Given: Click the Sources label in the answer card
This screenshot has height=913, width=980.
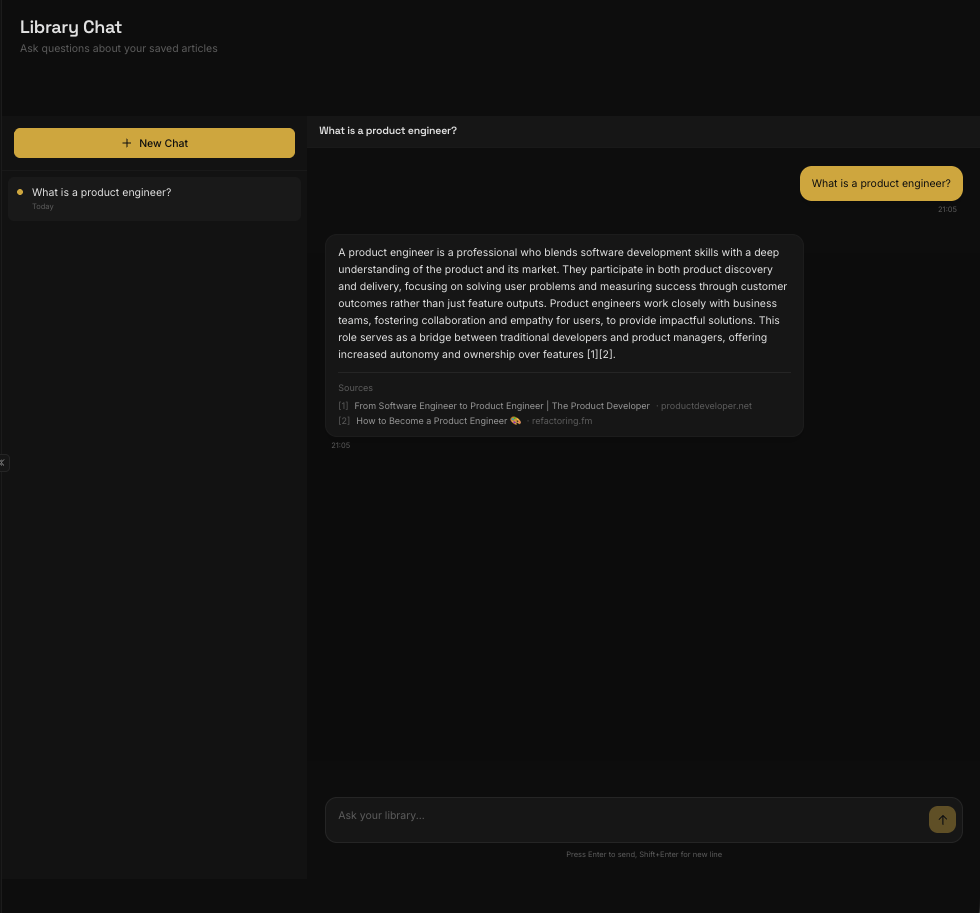Looking at the screenshot, I should (355, 388).
